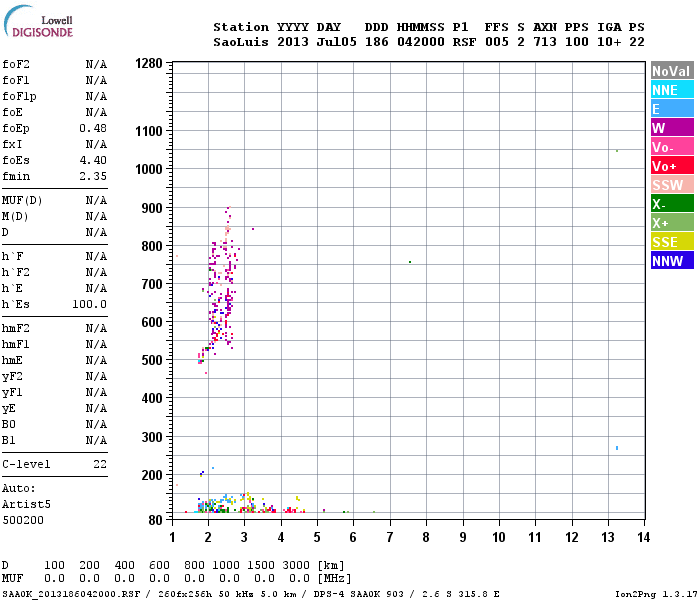The height and width of the screenshot is (600, 700).
Task: Click the foF2 parameter label
Action: [16, 64]
